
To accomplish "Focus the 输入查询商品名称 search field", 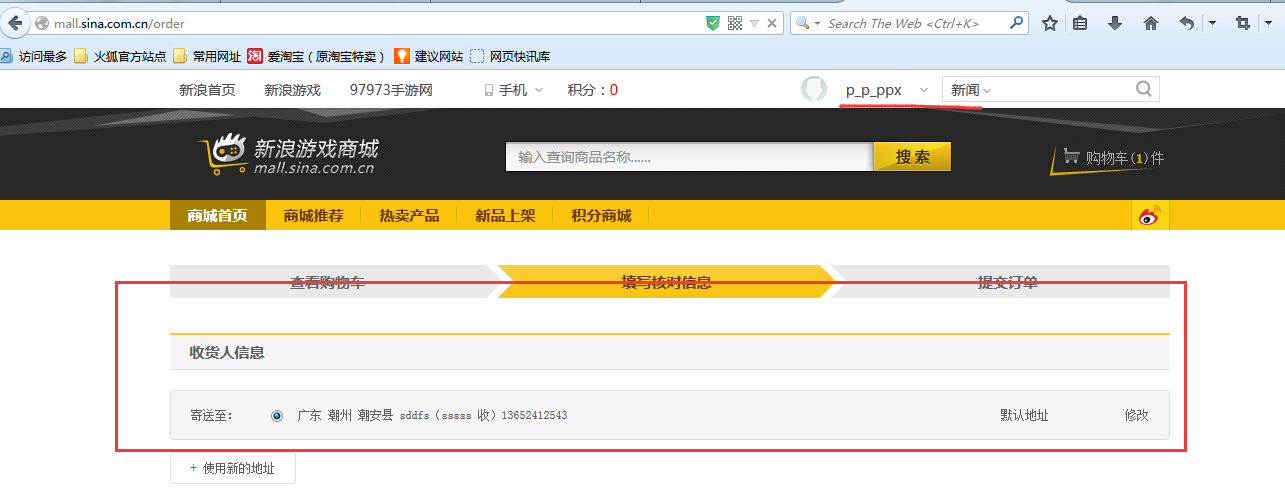I will pyautogui.click(x=689, y=157).
